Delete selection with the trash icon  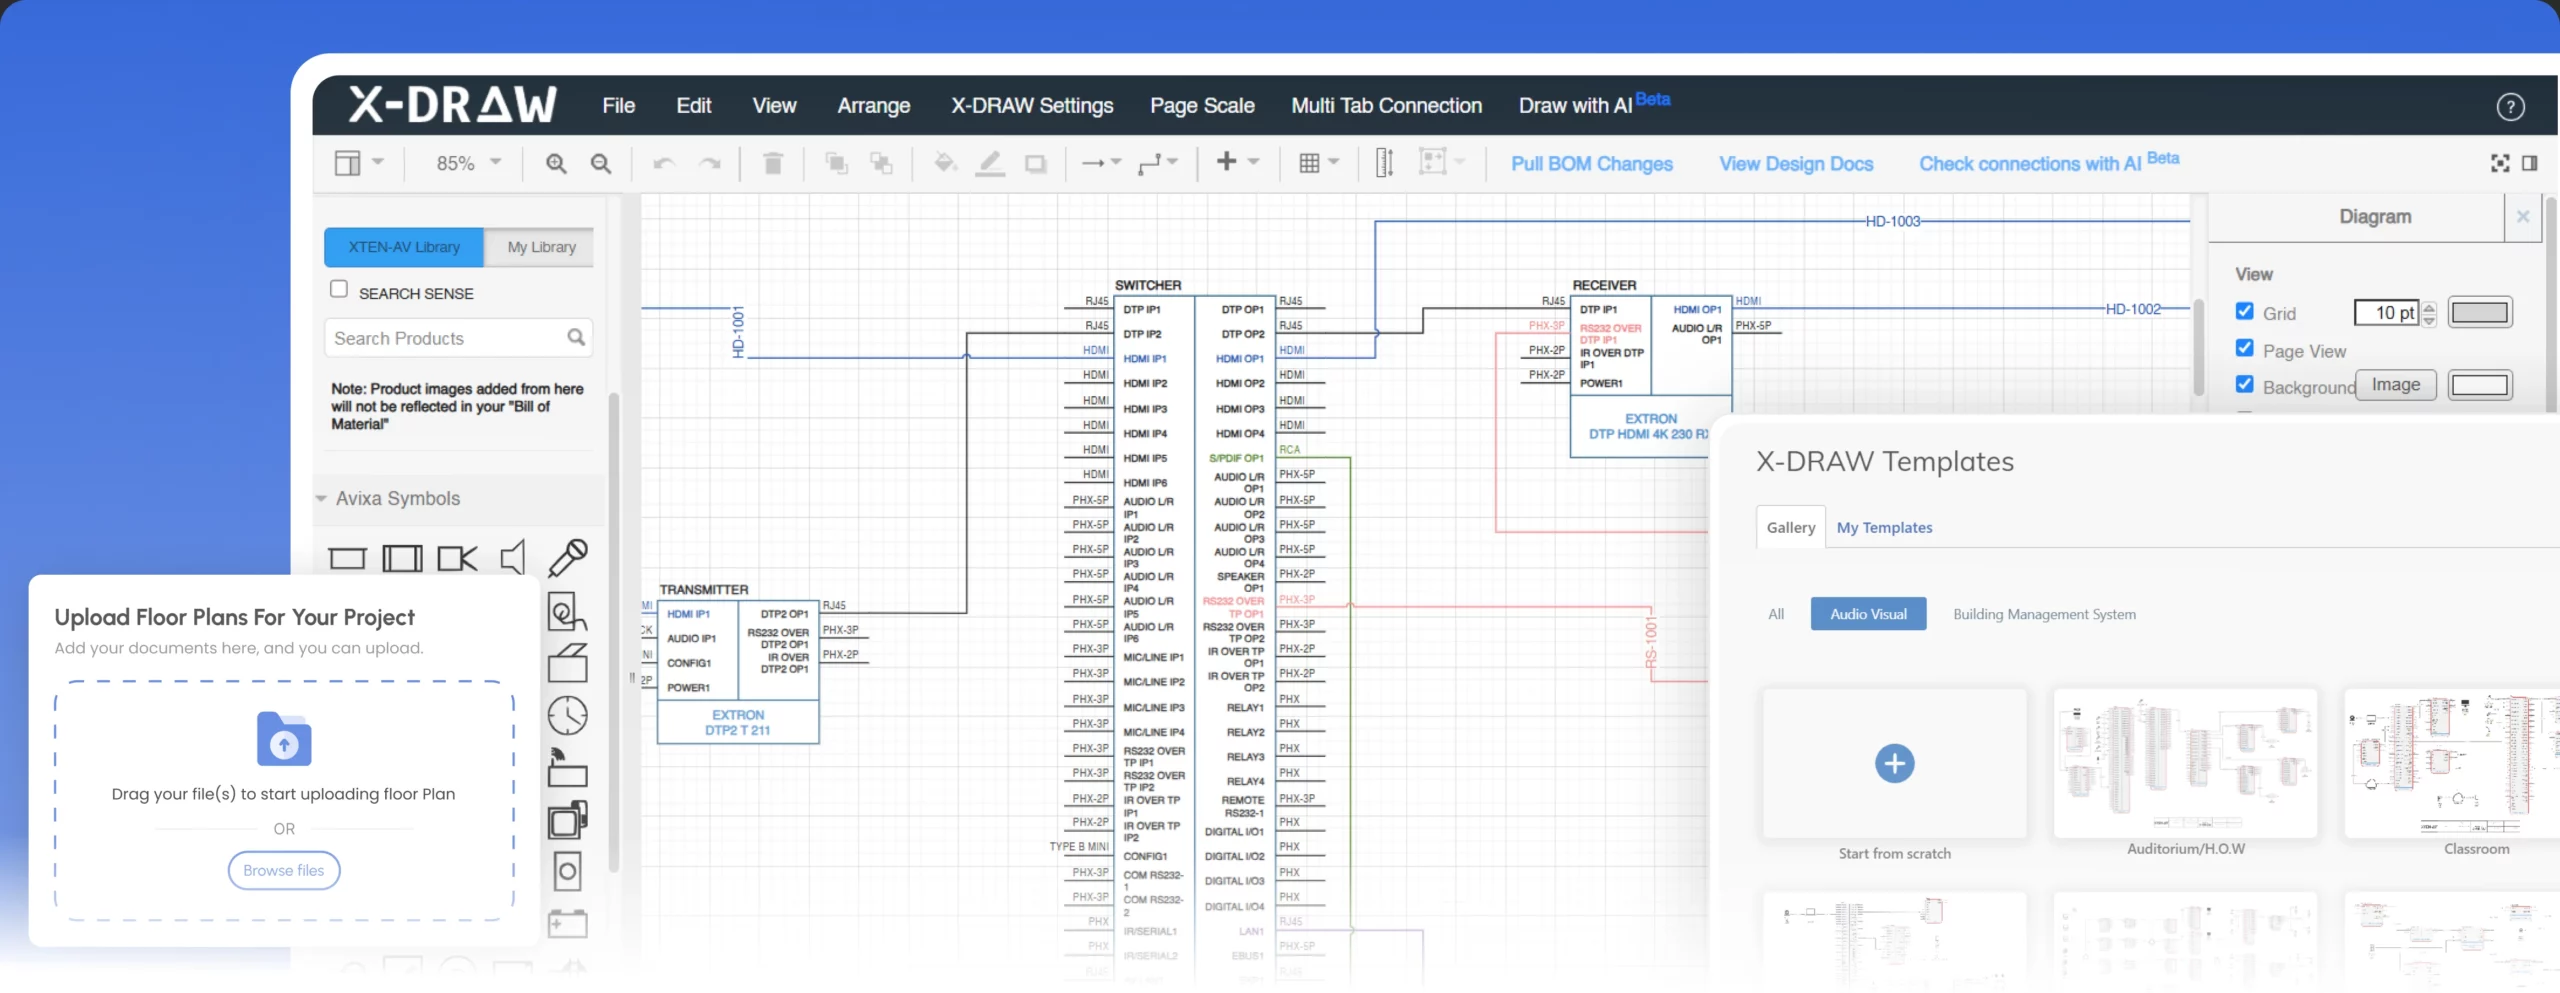773,163
